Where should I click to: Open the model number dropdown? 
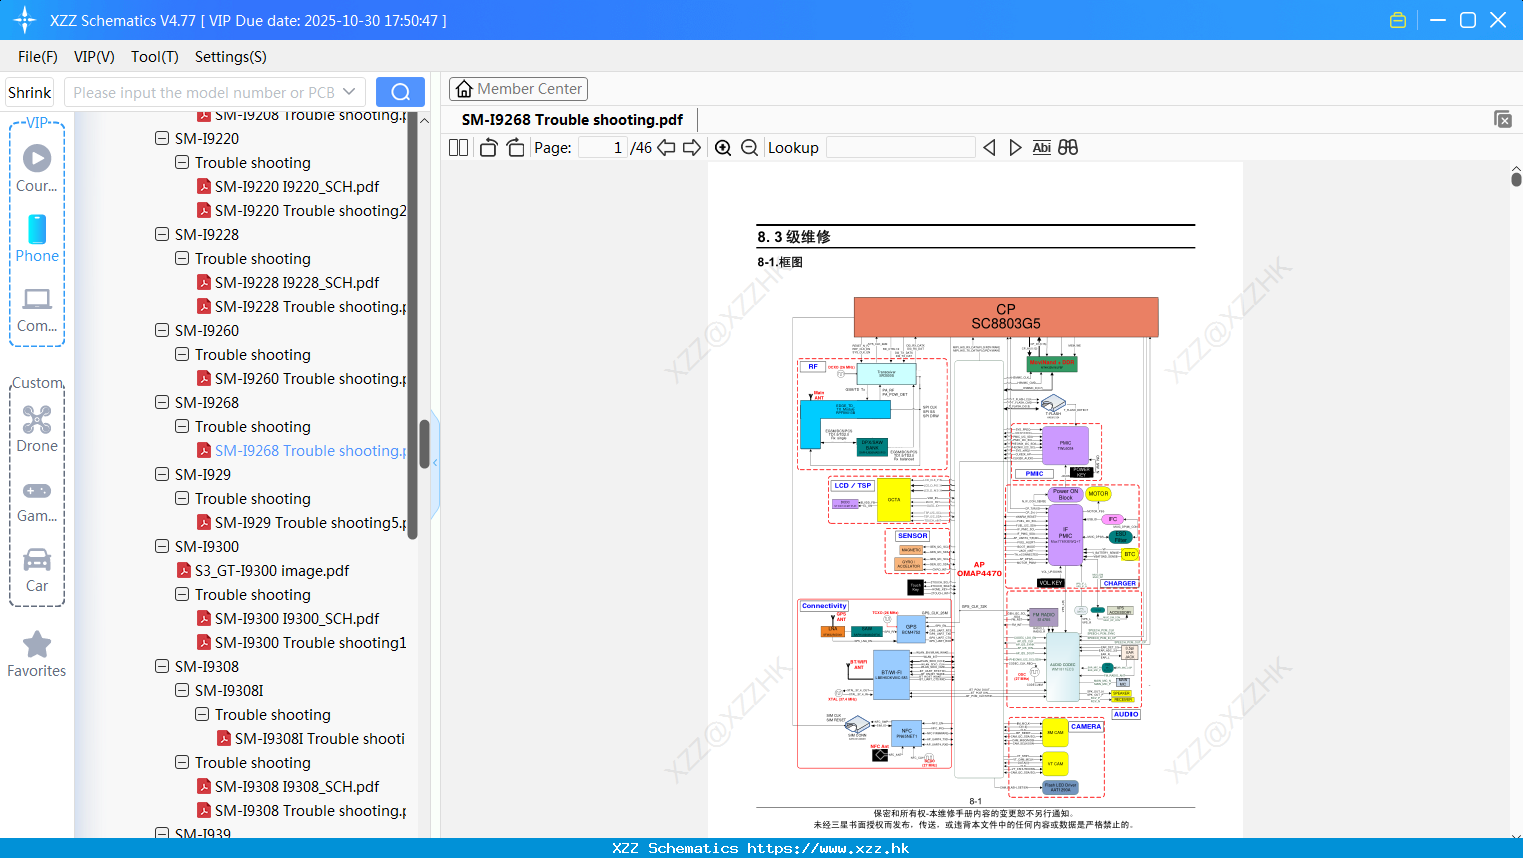[349, 92]
